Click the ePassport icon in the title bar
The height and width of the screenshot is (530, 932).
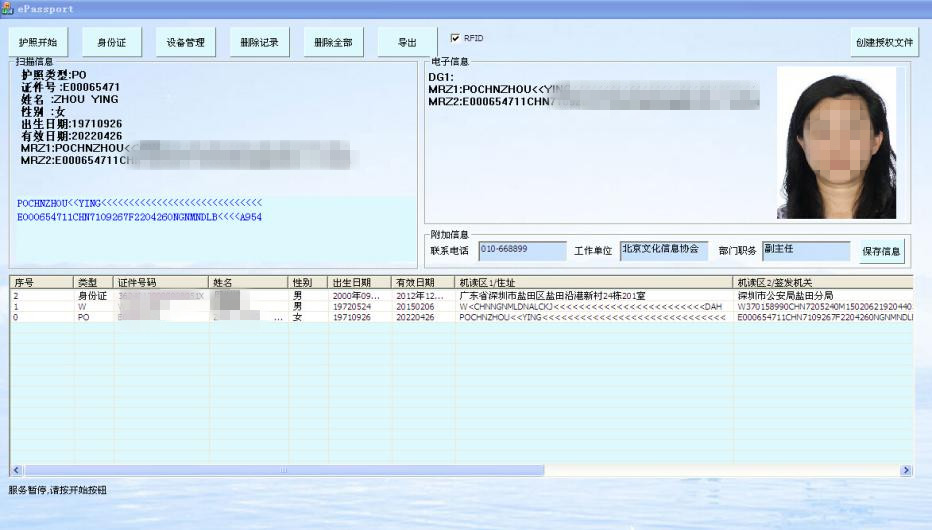point(7,8)
